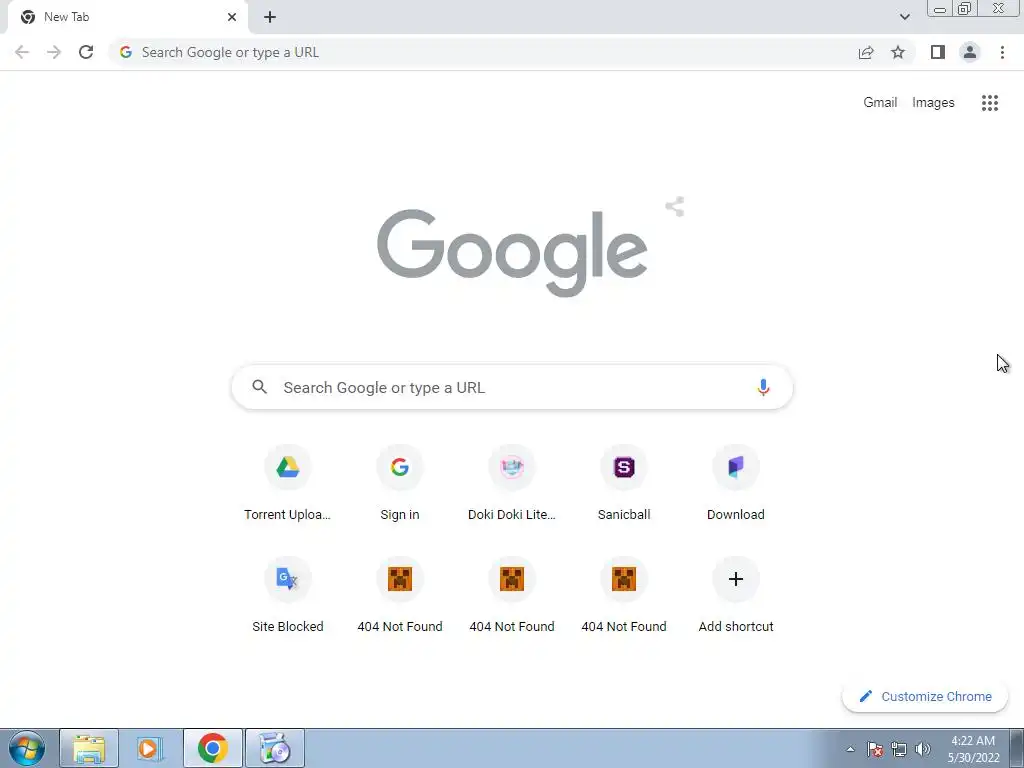Open the Gmail link

point(880,103)
